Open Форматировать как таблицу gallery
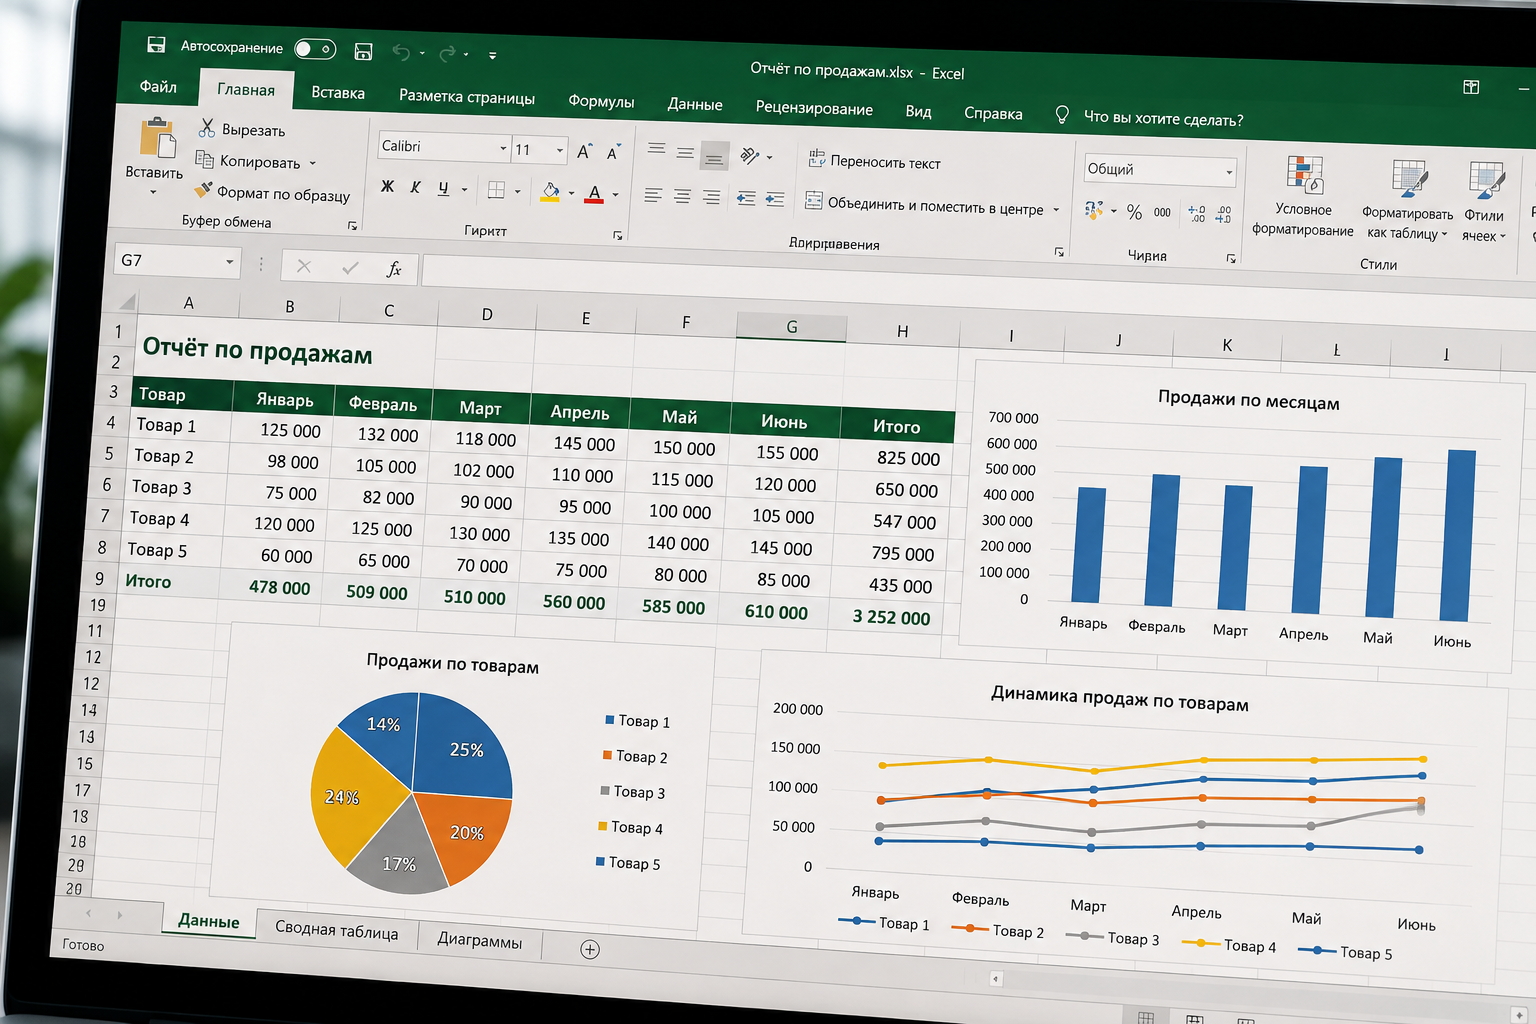This screenshot has width=1536, height=1024. 1408,201
